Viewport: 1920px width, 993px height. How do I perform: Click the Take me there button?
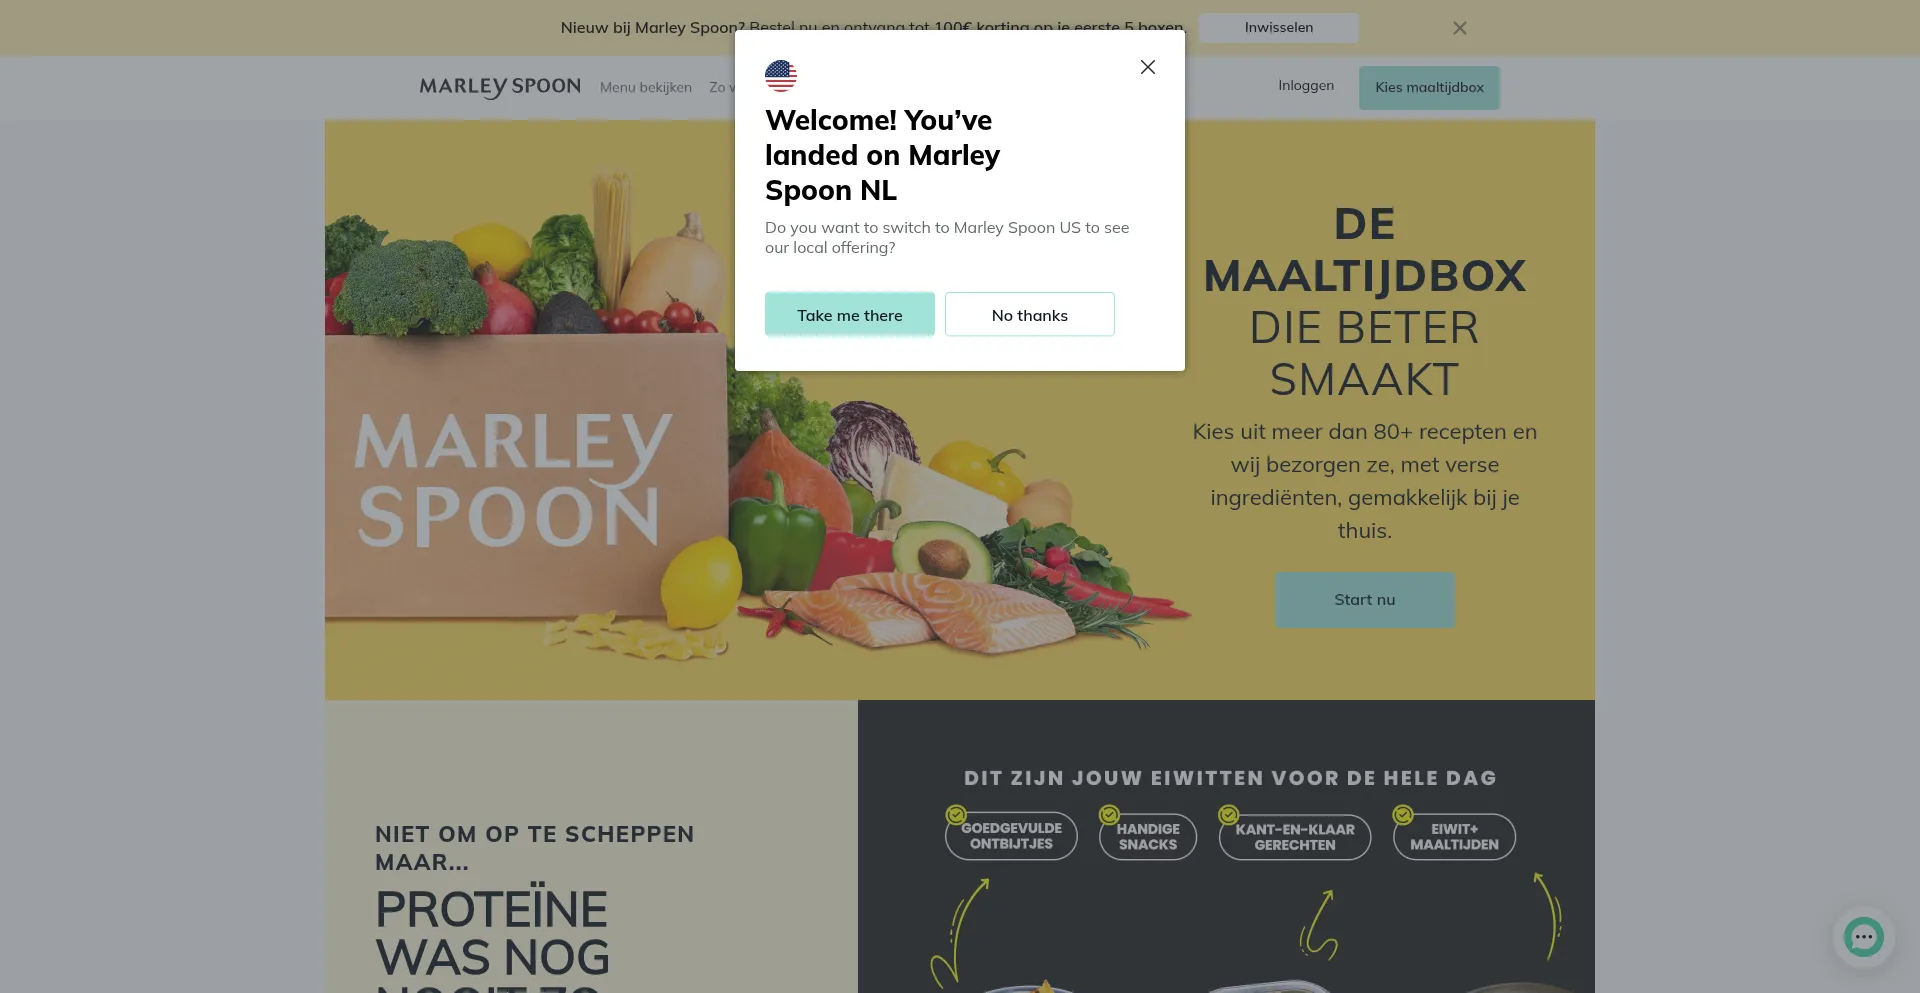click(x=850, y=314)
